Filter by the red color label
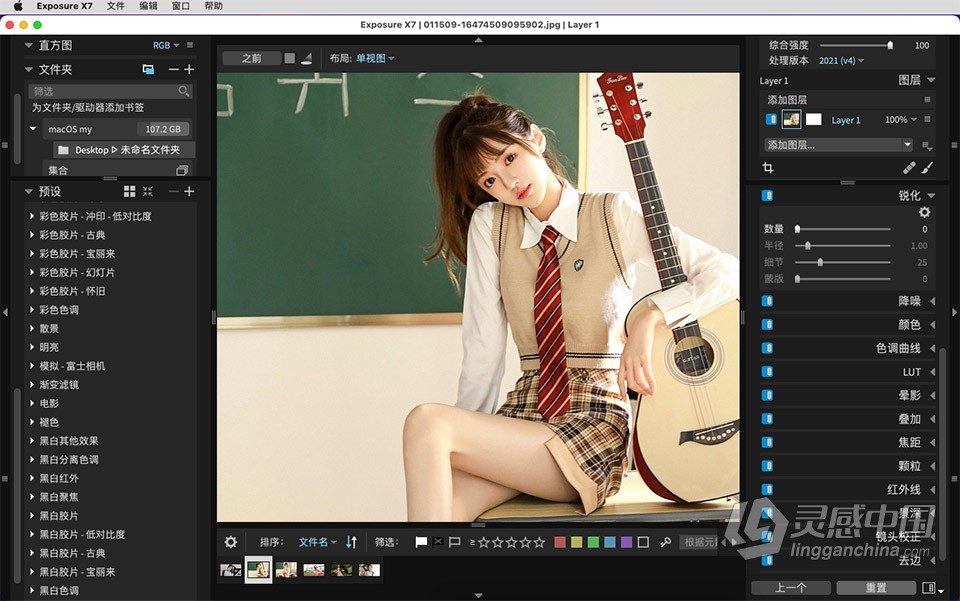Image resolution: width=960 pixels, height=601 pixels. pyautogui.click(x=560, y=542)
